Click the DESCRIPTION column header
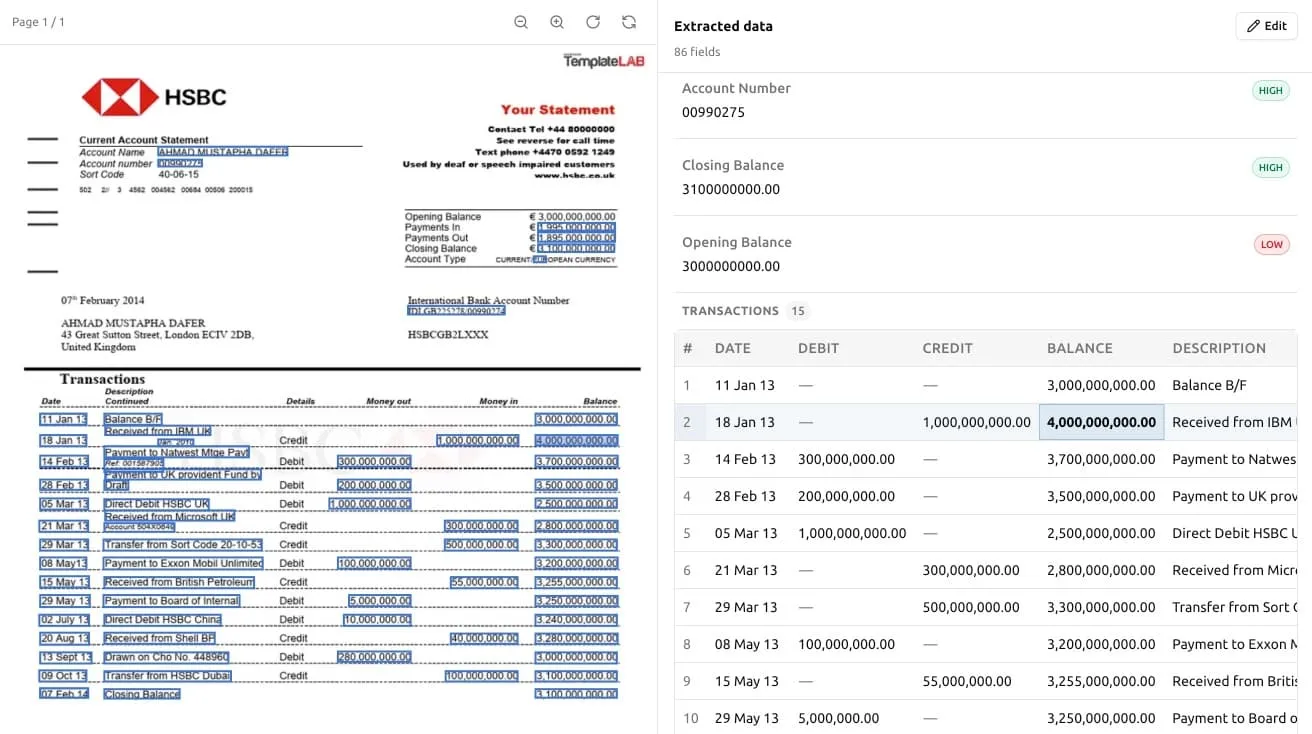This screenshot has height=734, width=1312. coord(1219,348)
